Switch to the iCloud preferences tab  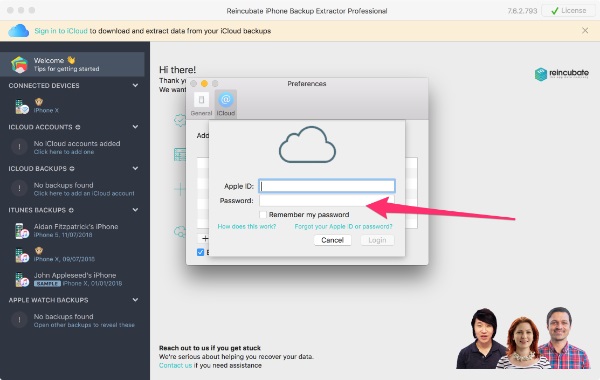coord(226,104)
